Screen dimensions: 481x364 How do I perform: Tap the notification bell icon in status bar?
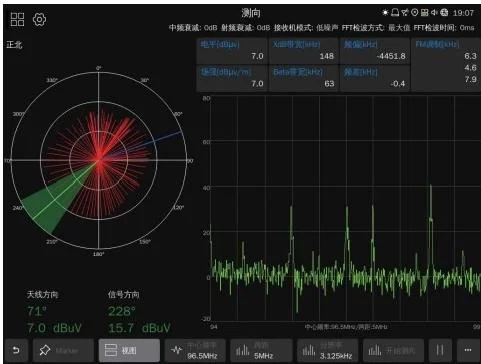pyautogui.click(x=395, y=13)
